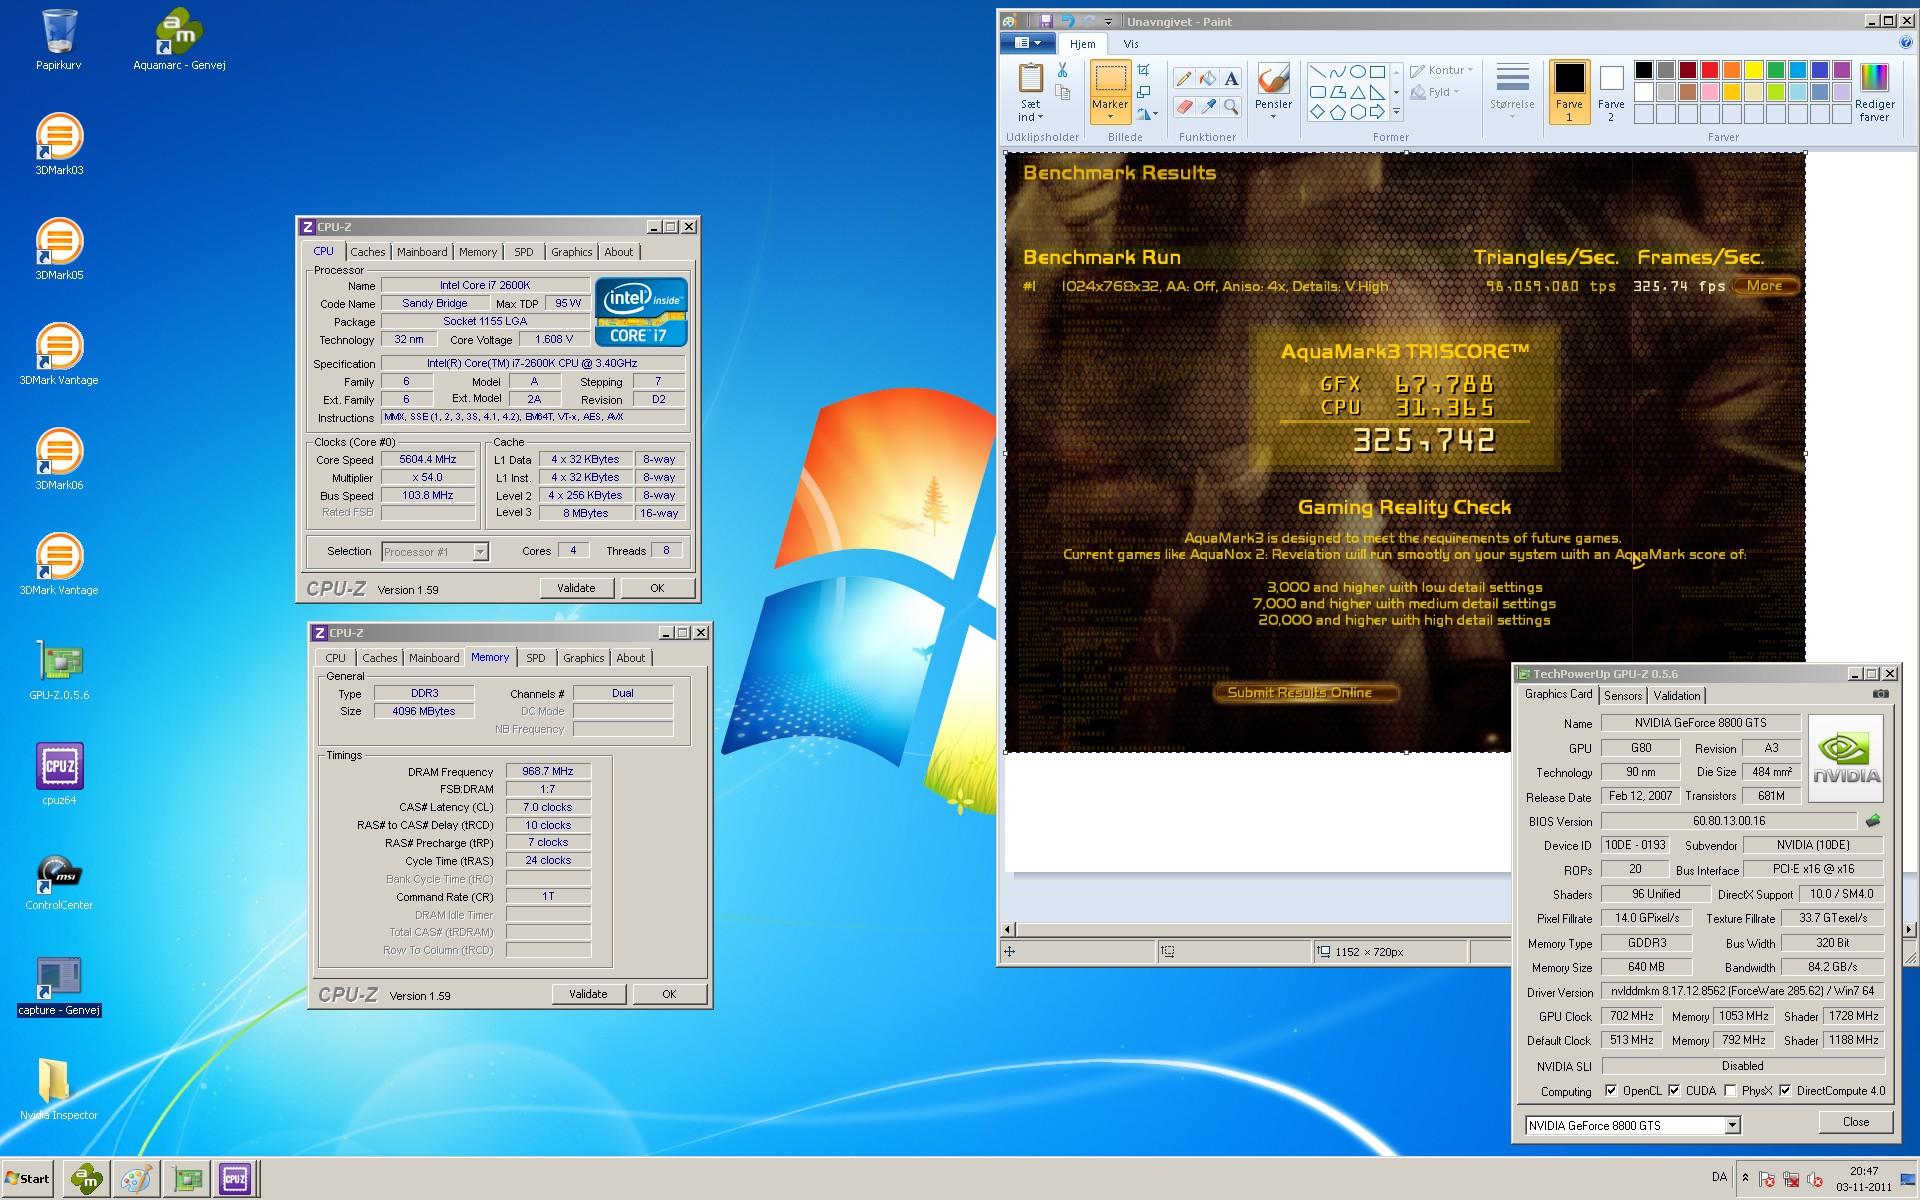Click the More button beside frames per second
This screenshot has height=1200, width=1920.
[x=1764, y=286]
